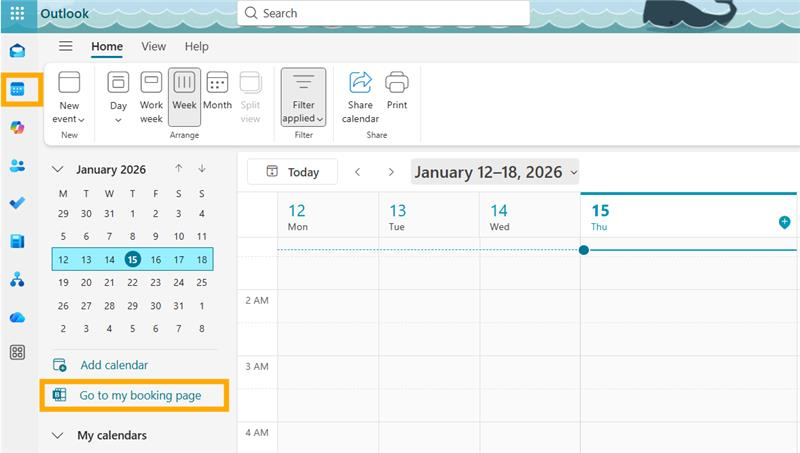Screen dimensions: 800x453
Task: Select January 9 in mini calendar
Action: click(x=156, y=236)
